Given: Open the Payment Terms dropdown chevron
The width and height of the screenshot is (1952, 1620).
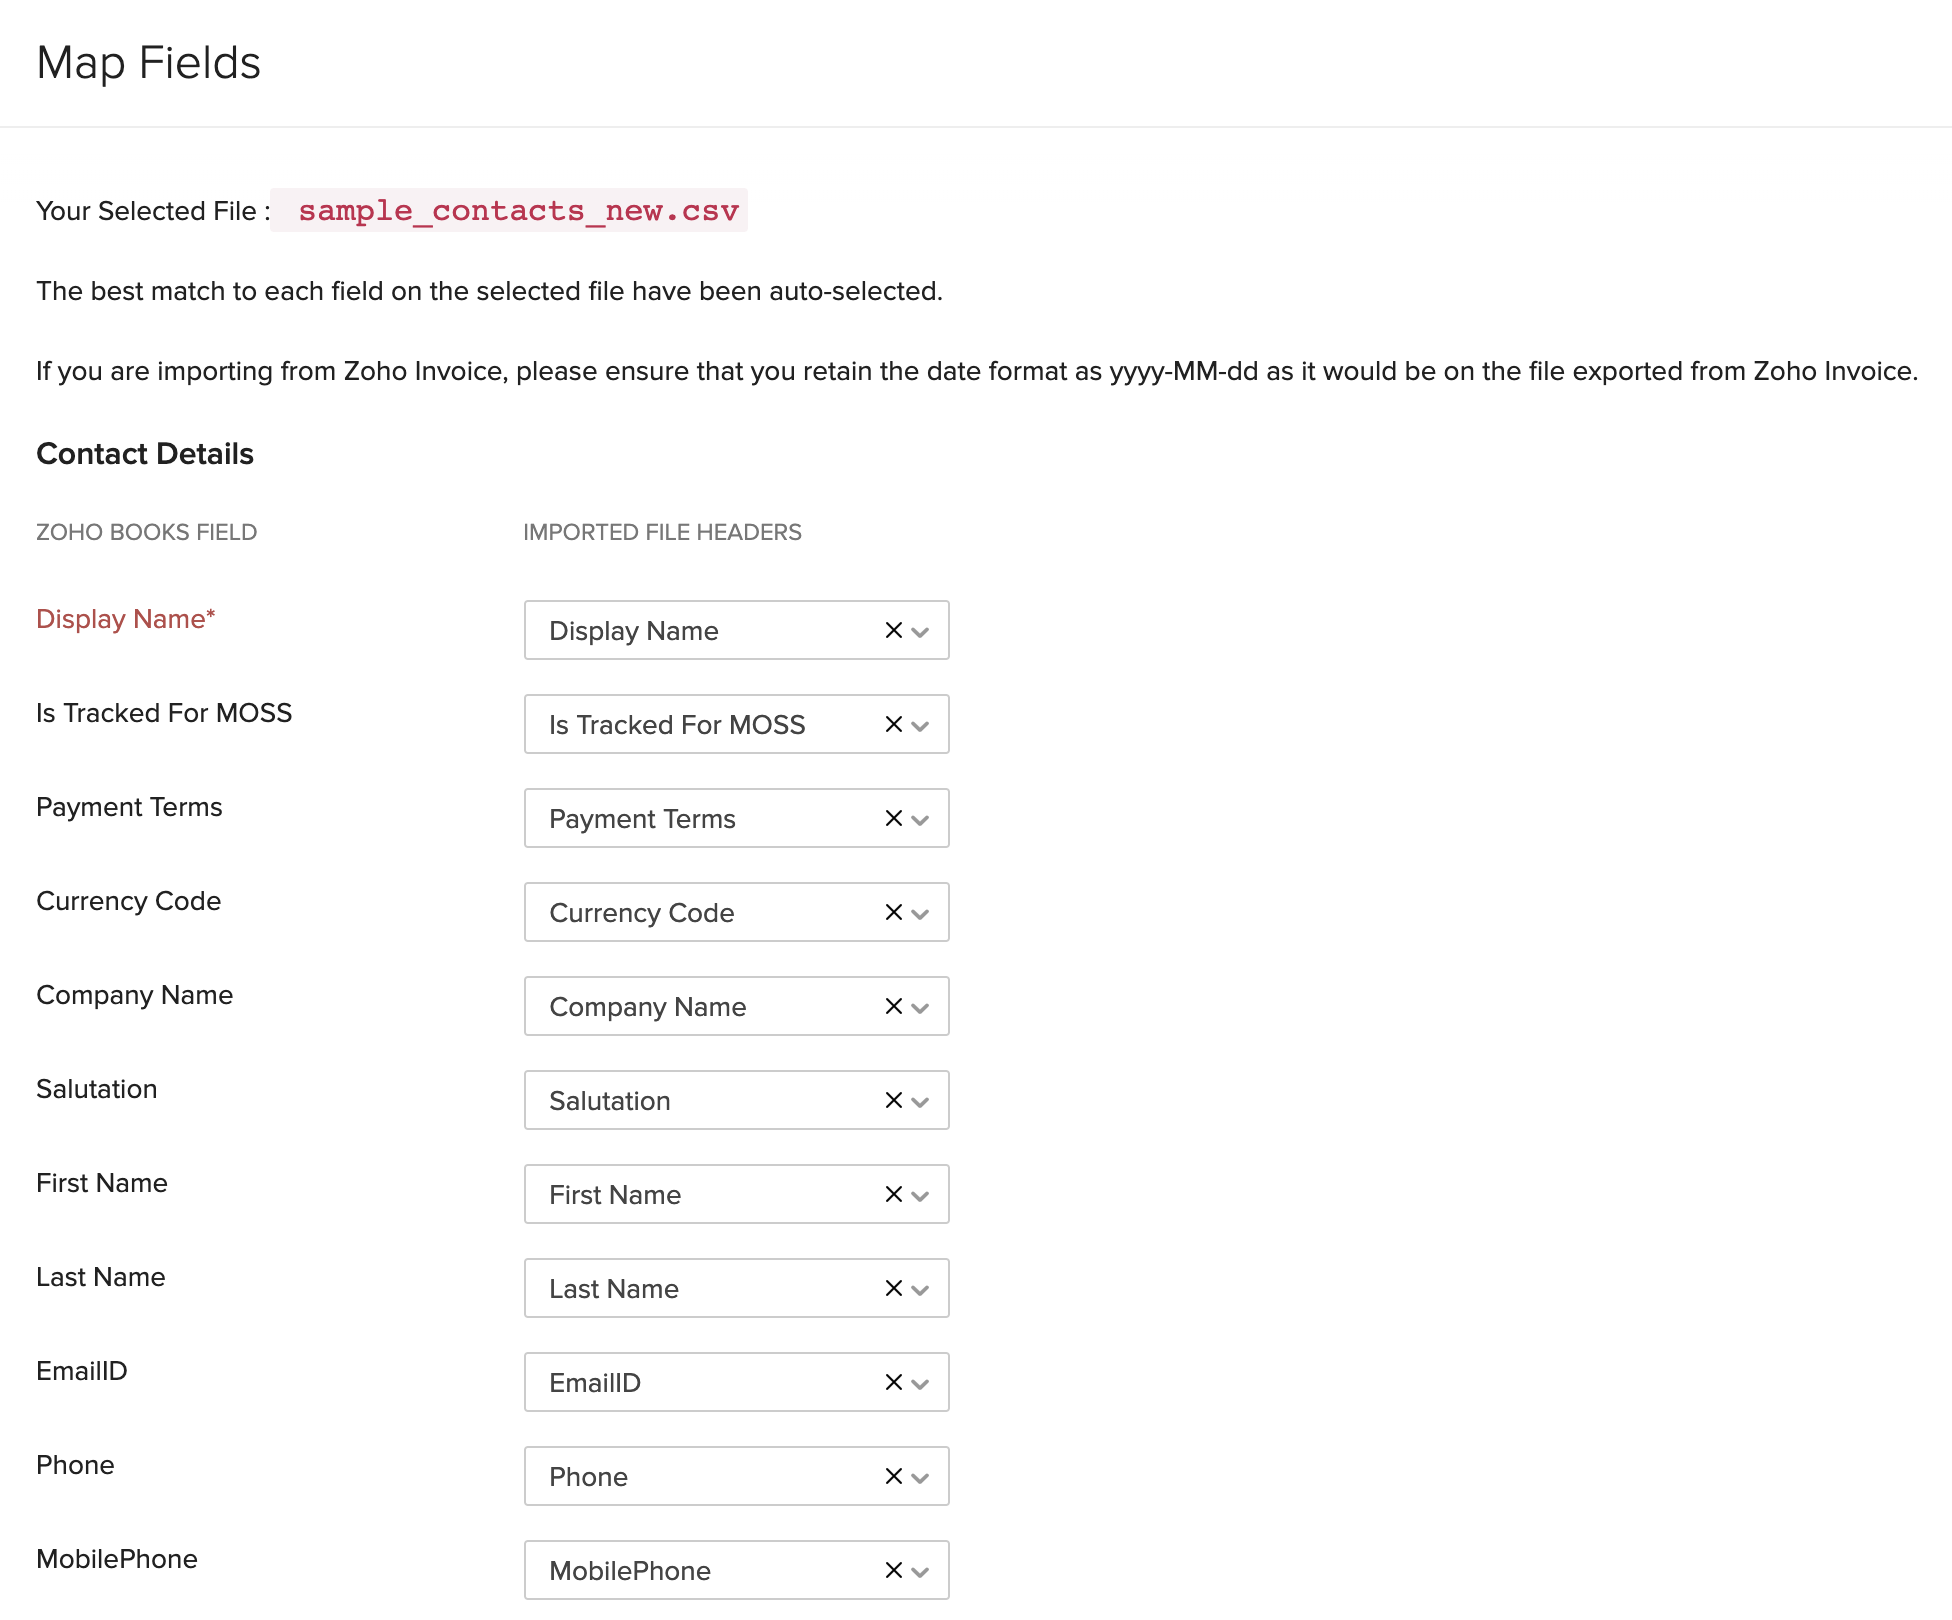Looking at the screenshot, I should coord(921,820).
